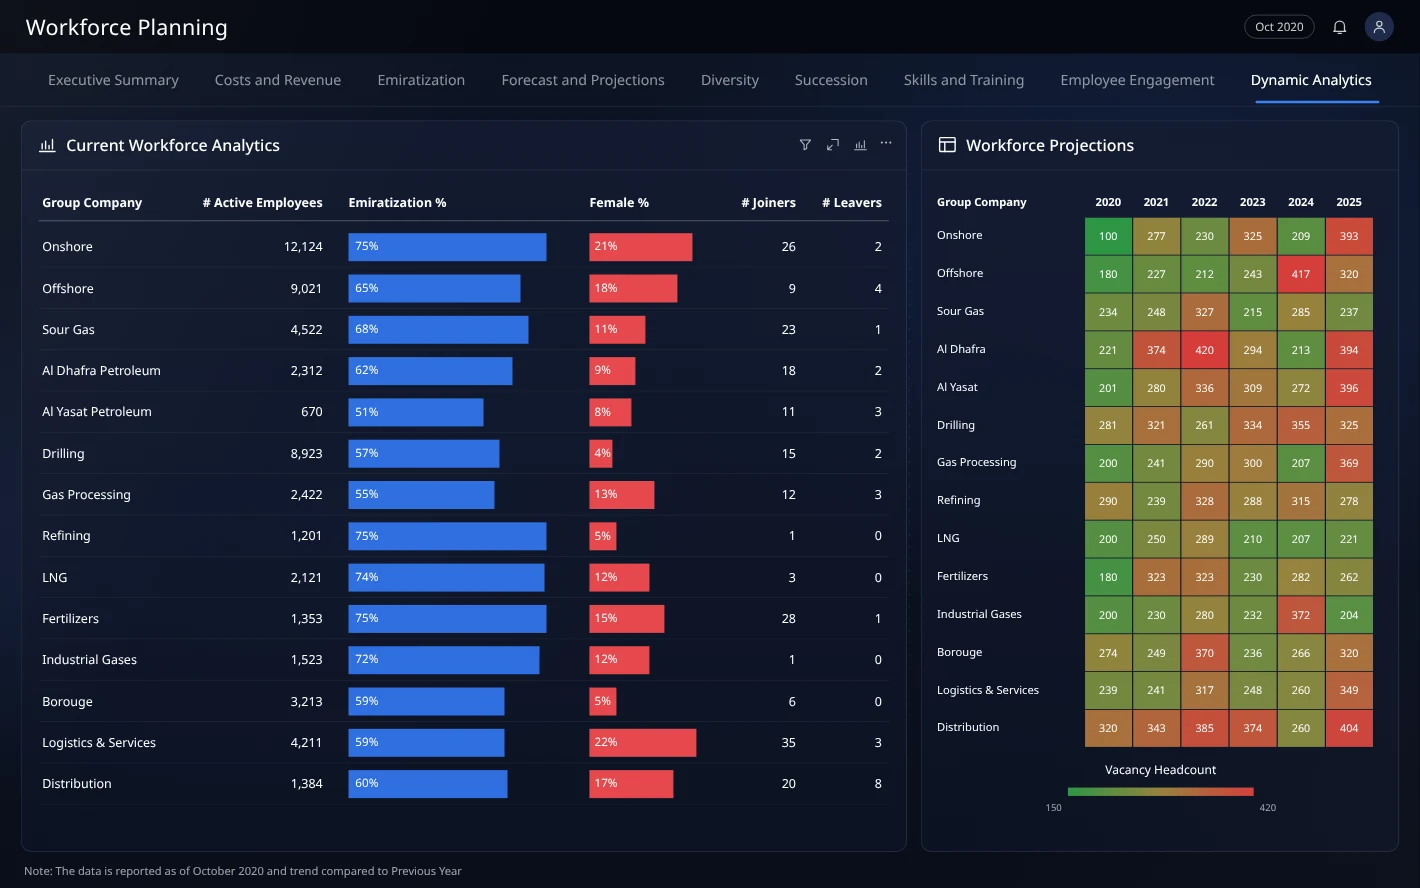This screenshot has height=888, width=1420.
Task: Click Al Yasat Petroleum row name
Action: point(97,412)
